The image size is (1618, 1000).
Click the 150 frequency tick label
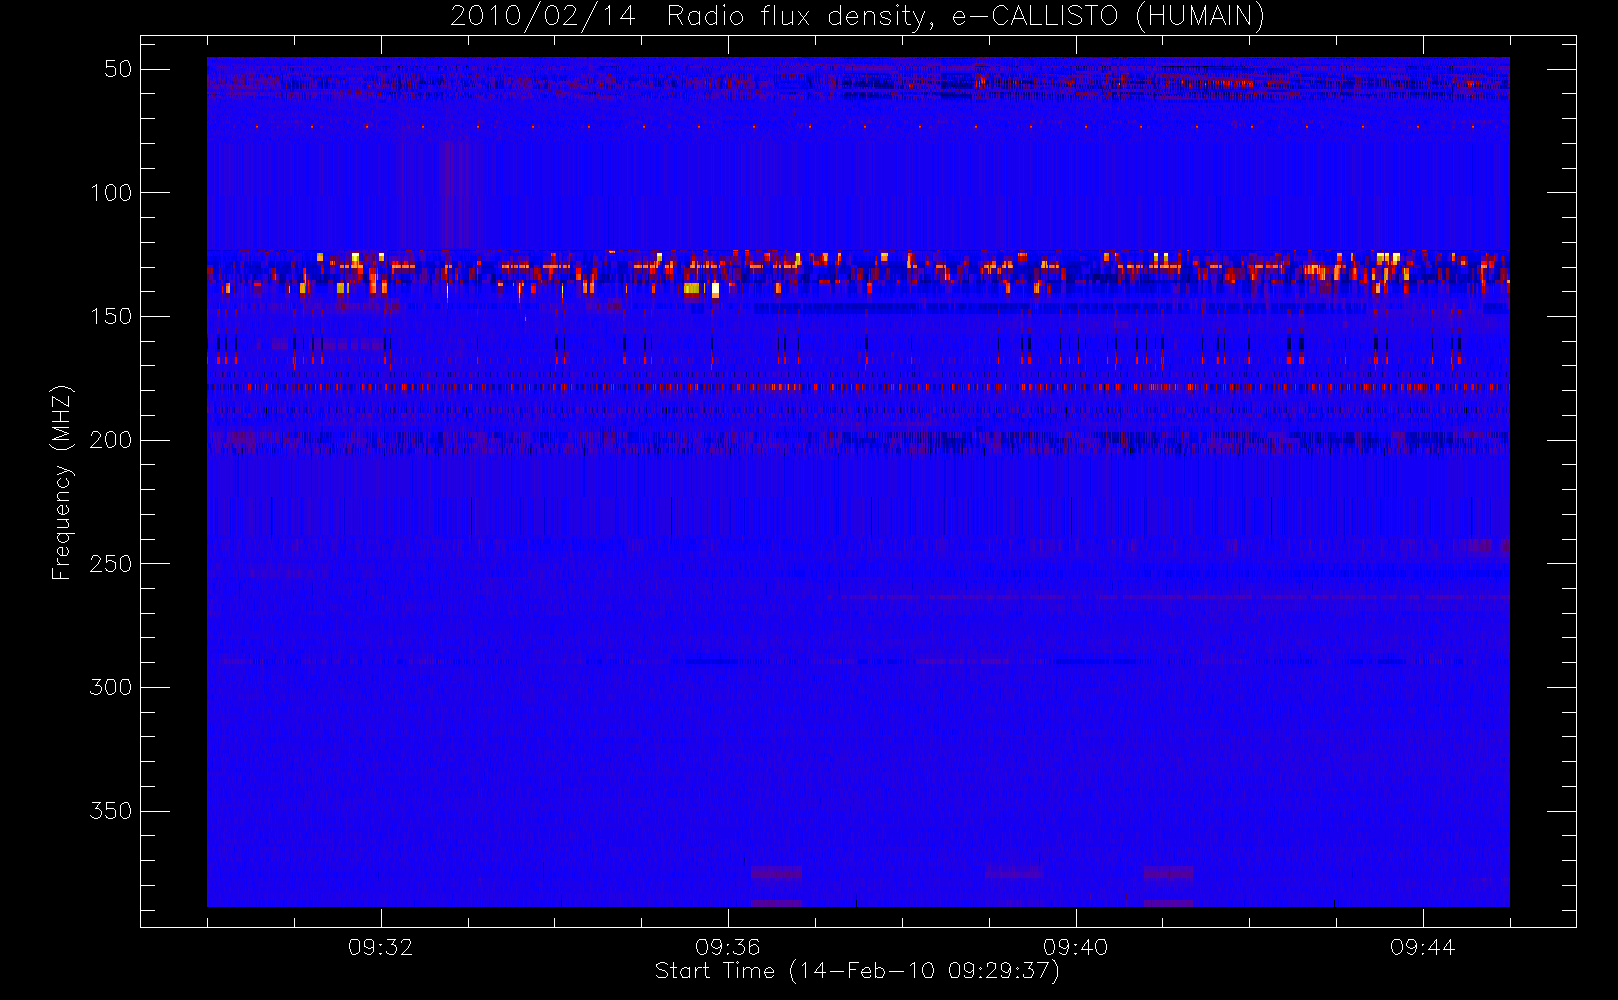111,316
